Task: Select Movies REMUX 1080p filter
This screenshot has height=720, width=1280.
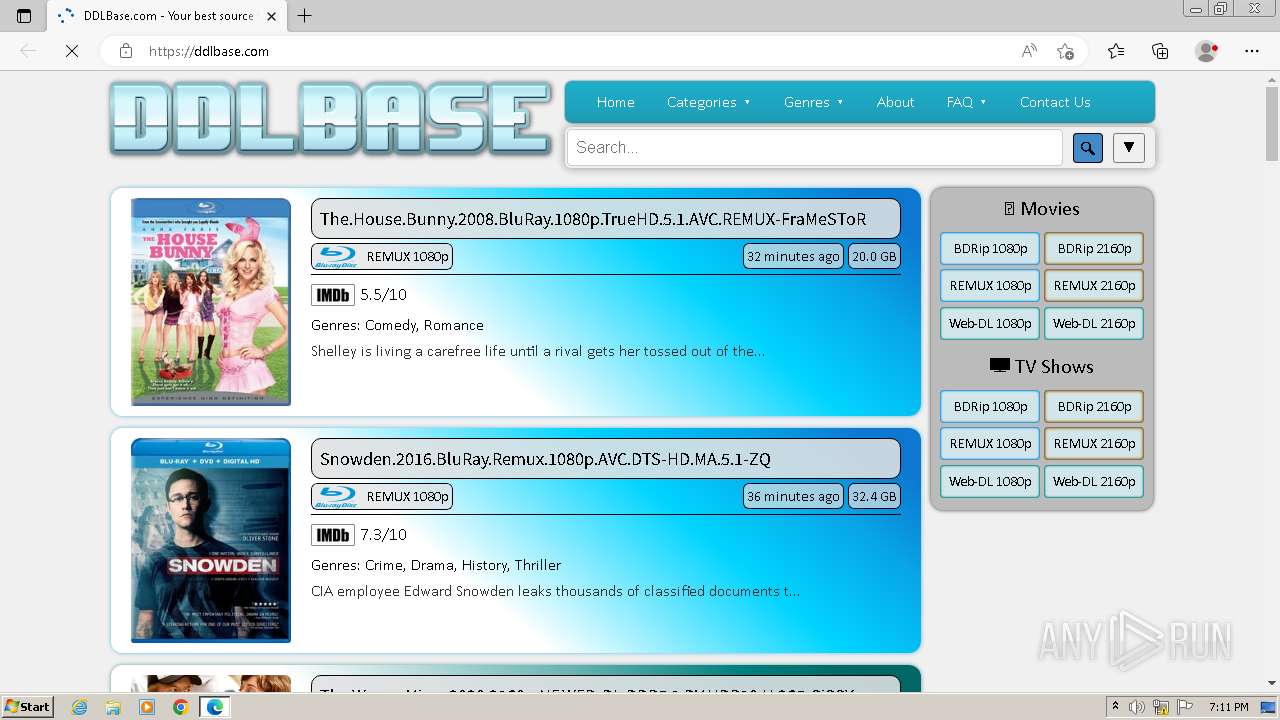Action: click(990, 286)
